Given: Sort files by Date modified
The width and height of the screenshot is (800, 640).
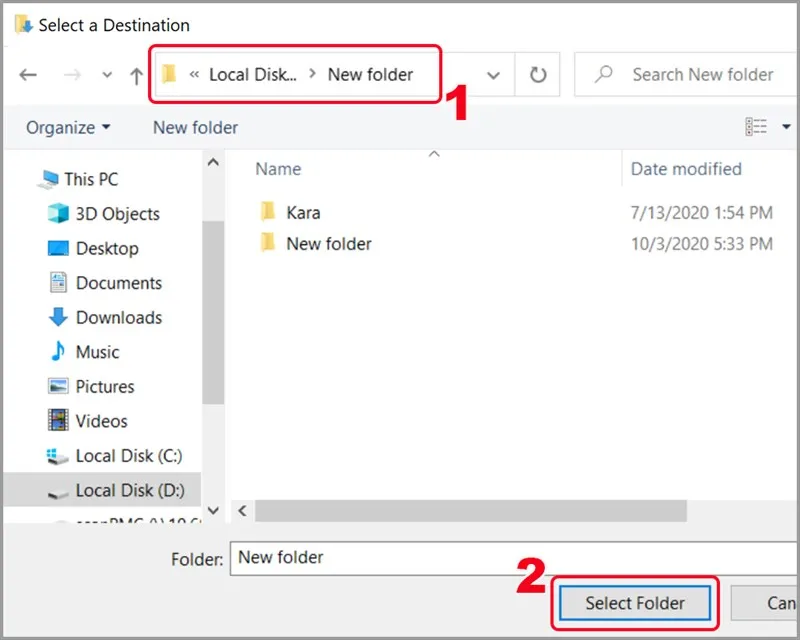Looking at the screenshot, I should 685,168.
